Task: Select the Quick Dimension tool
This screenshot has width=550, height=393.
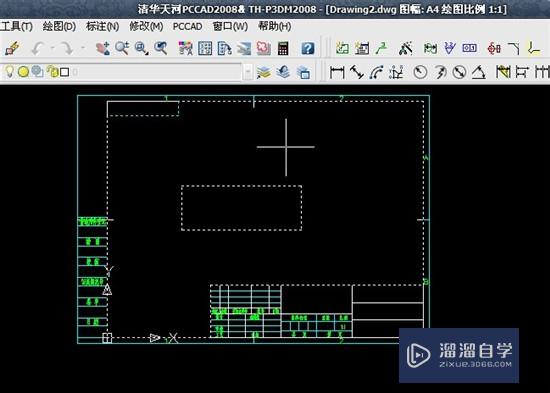Action: point(503,72)
